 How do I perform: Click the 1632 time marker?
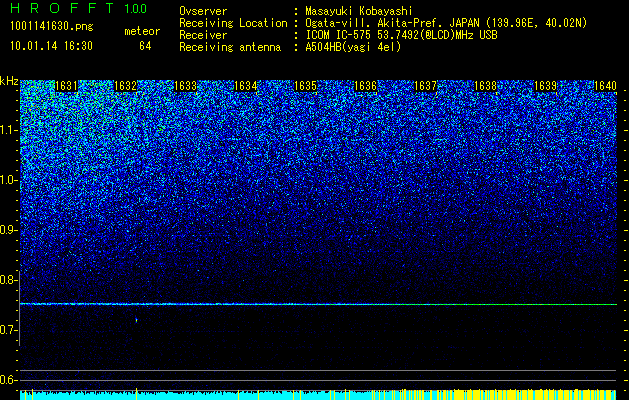pyautogui.click(x=126, y=86)
